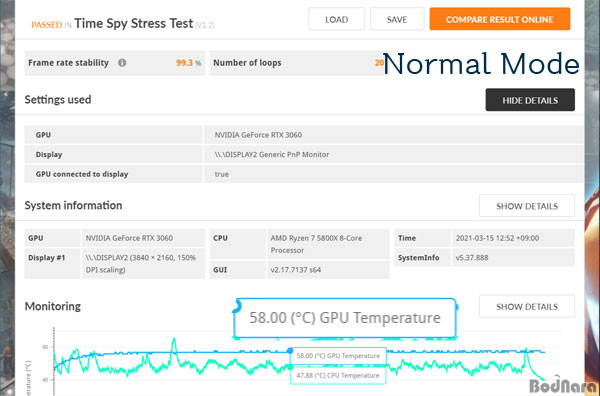Click the frame rate stability info icon
The height and width of the screenshot is (396, 600).
point(122,63)
